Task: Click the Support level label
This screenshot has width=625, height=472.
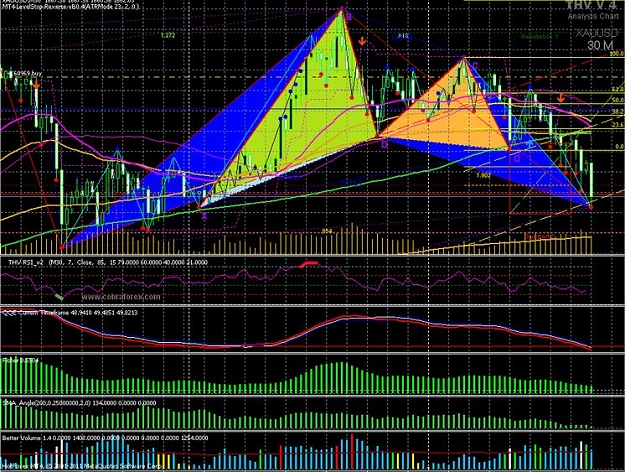Action: click(x=540, y=236)
